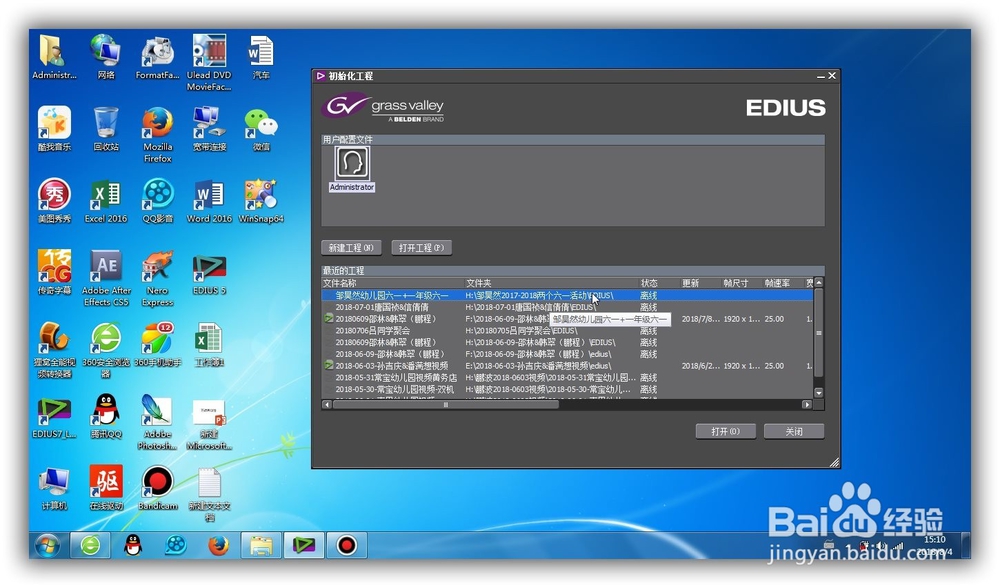Launch Excel 2016 desktop shortcut
Viewport: 1000px width, 588px height.
coord(106,201)
